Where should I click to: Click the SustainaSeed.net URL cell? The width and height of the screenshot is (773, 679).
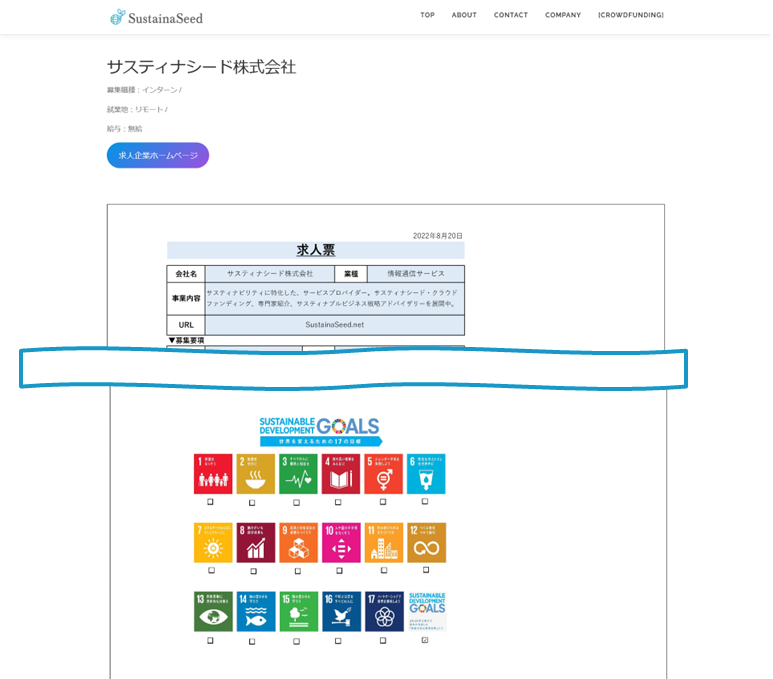[335, 325]
